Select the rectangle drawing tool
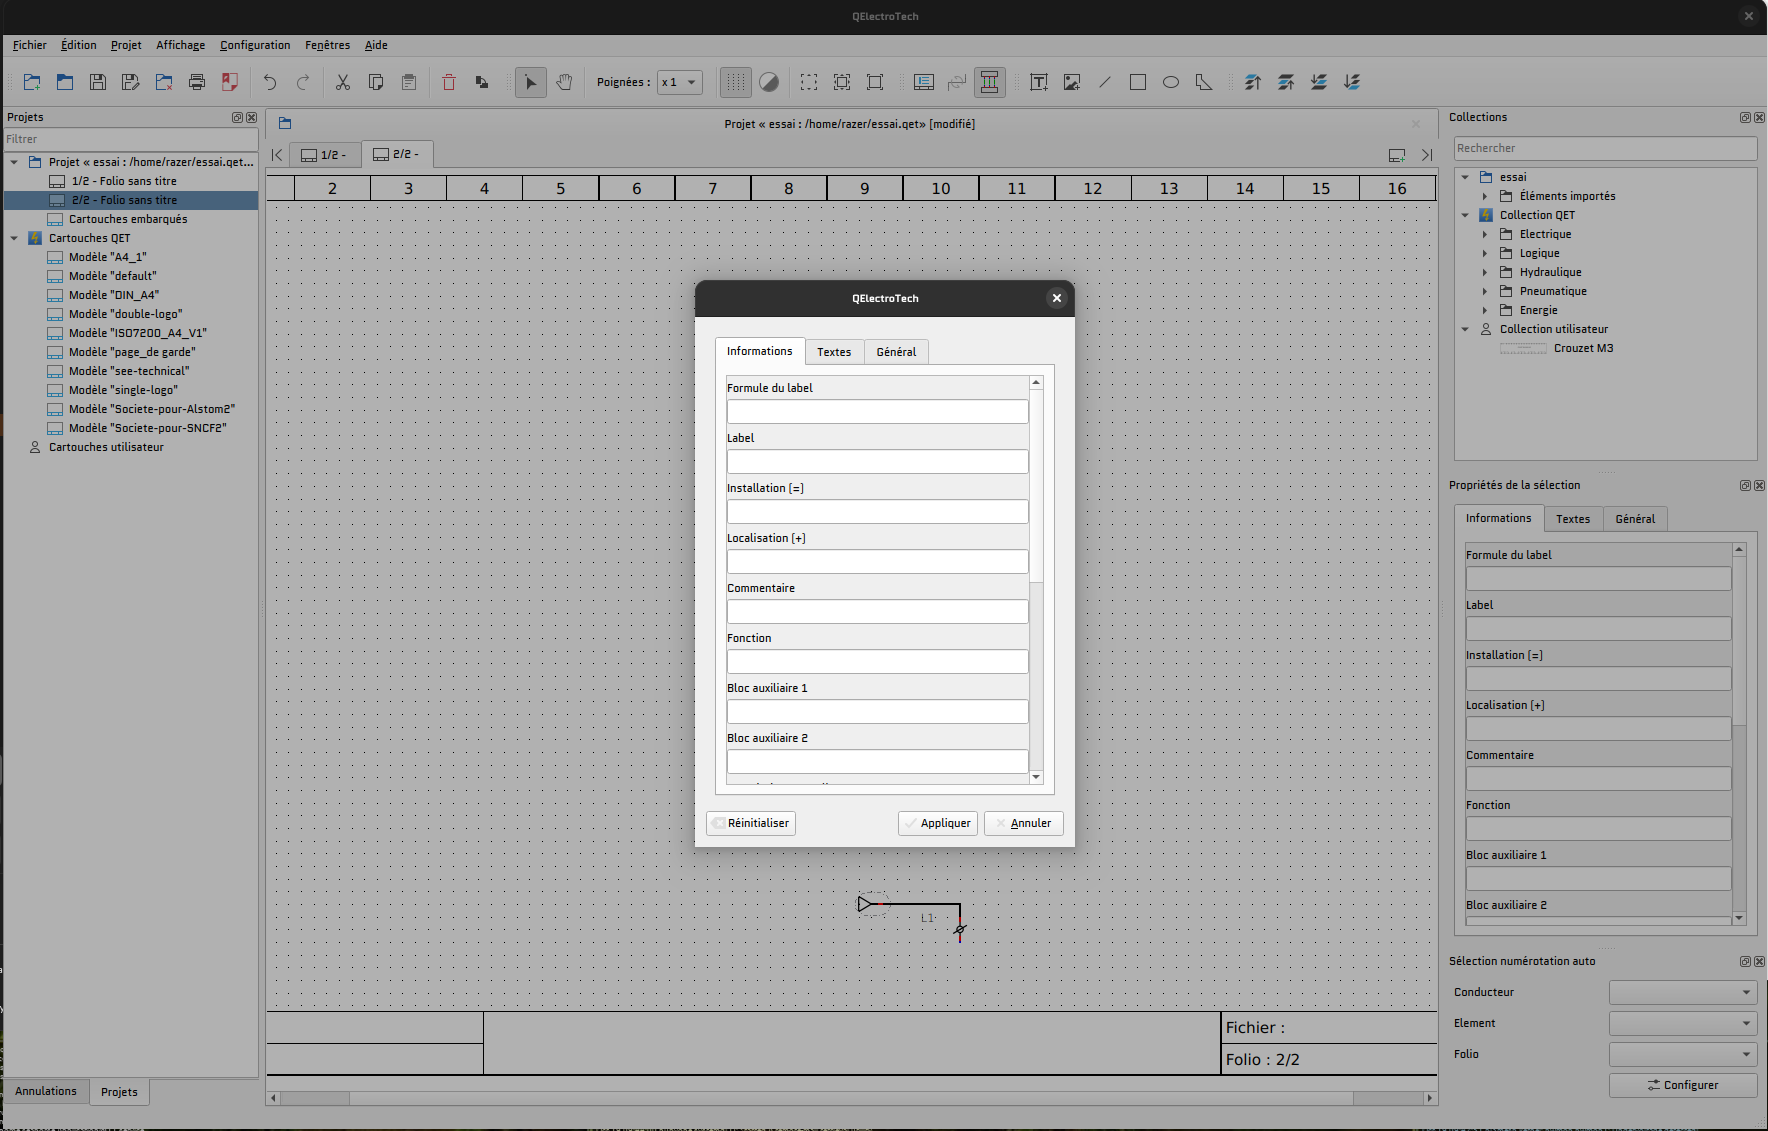Image resolution: width=1768 pixels, height=1131 pixels. 1138,83
